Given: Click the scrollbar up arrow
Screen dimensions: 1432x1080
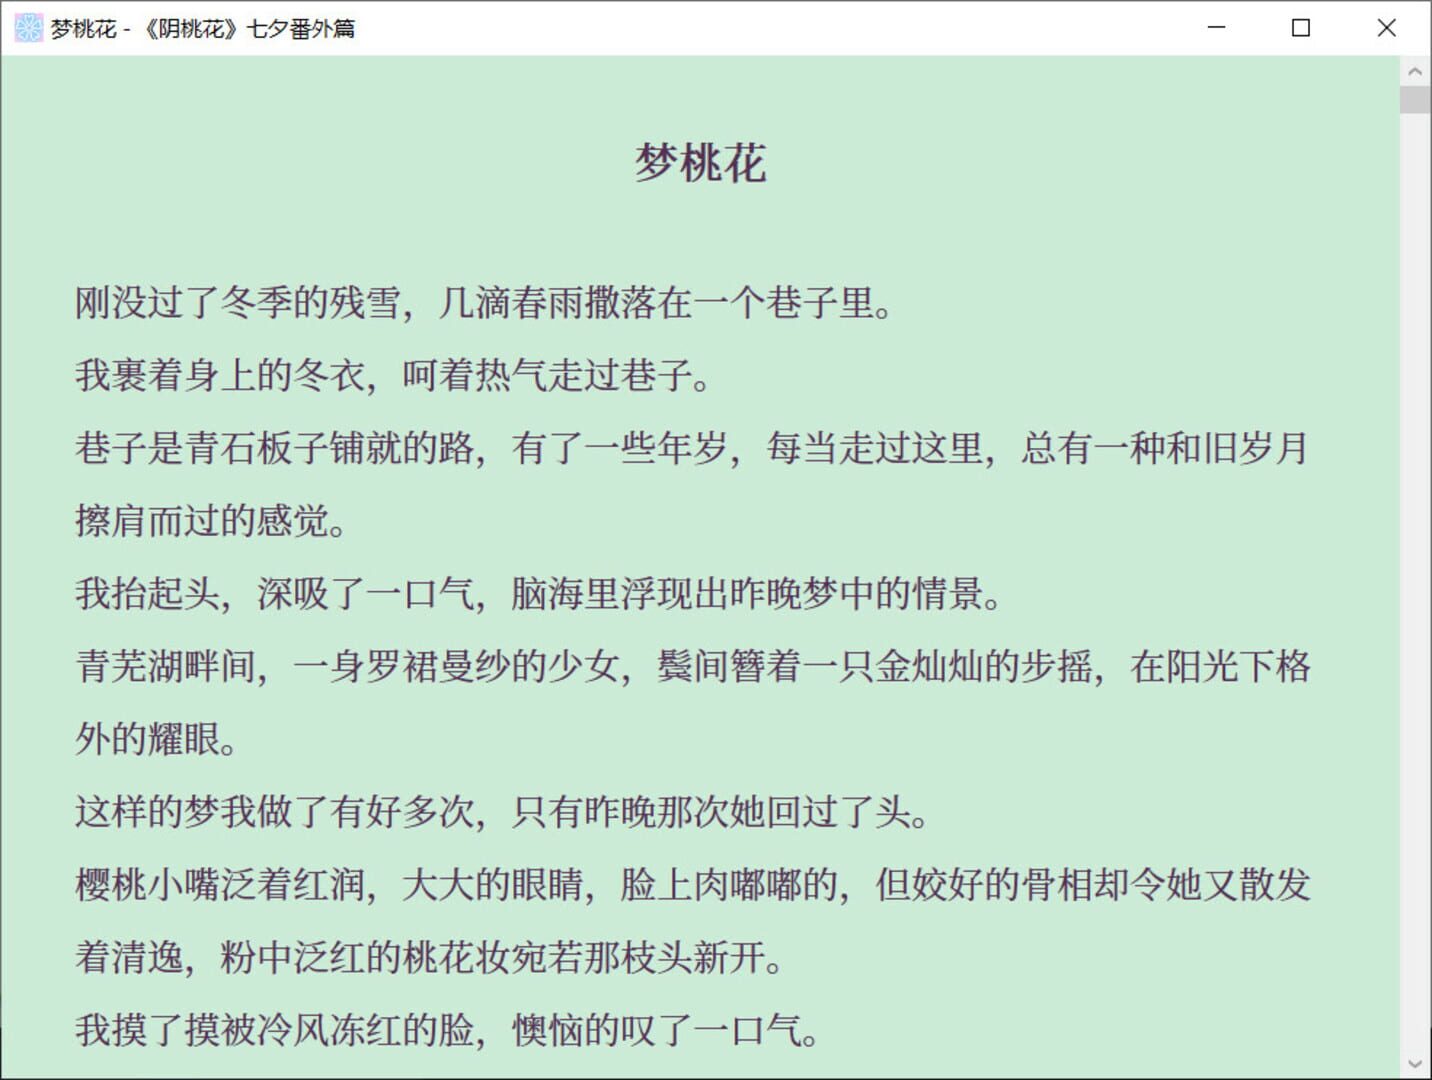Looking at the screenshot, I should coord(1414,71).
